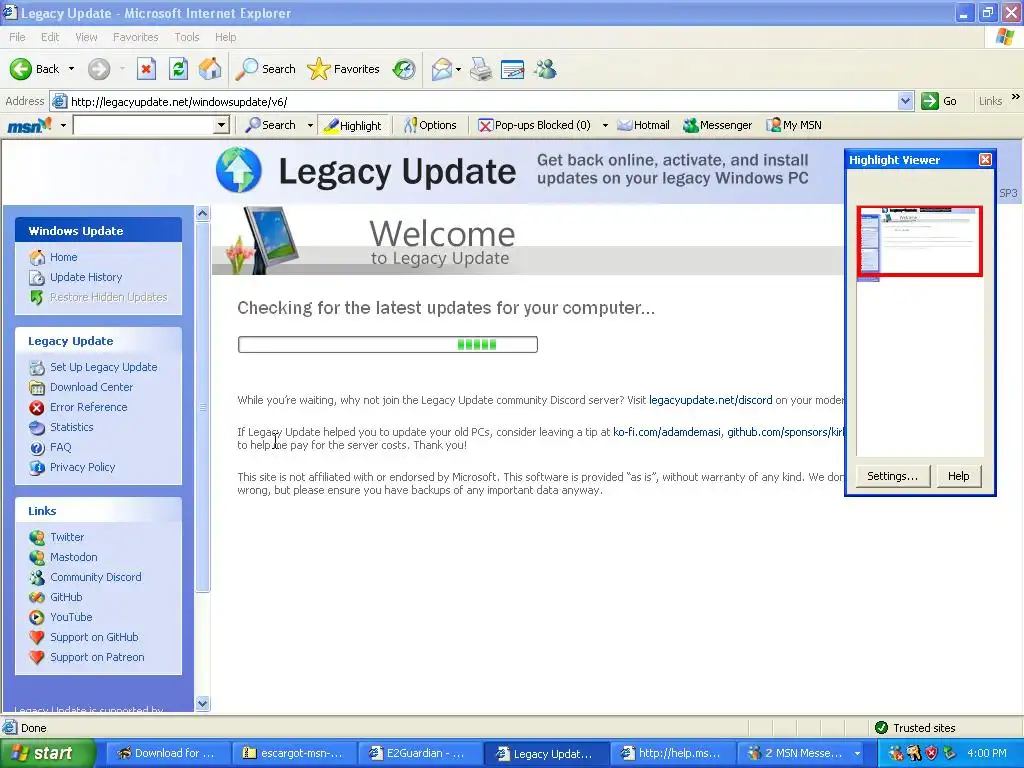
Task: Open the MSN Search button dropdown arrow
Action: coord(310,125)
